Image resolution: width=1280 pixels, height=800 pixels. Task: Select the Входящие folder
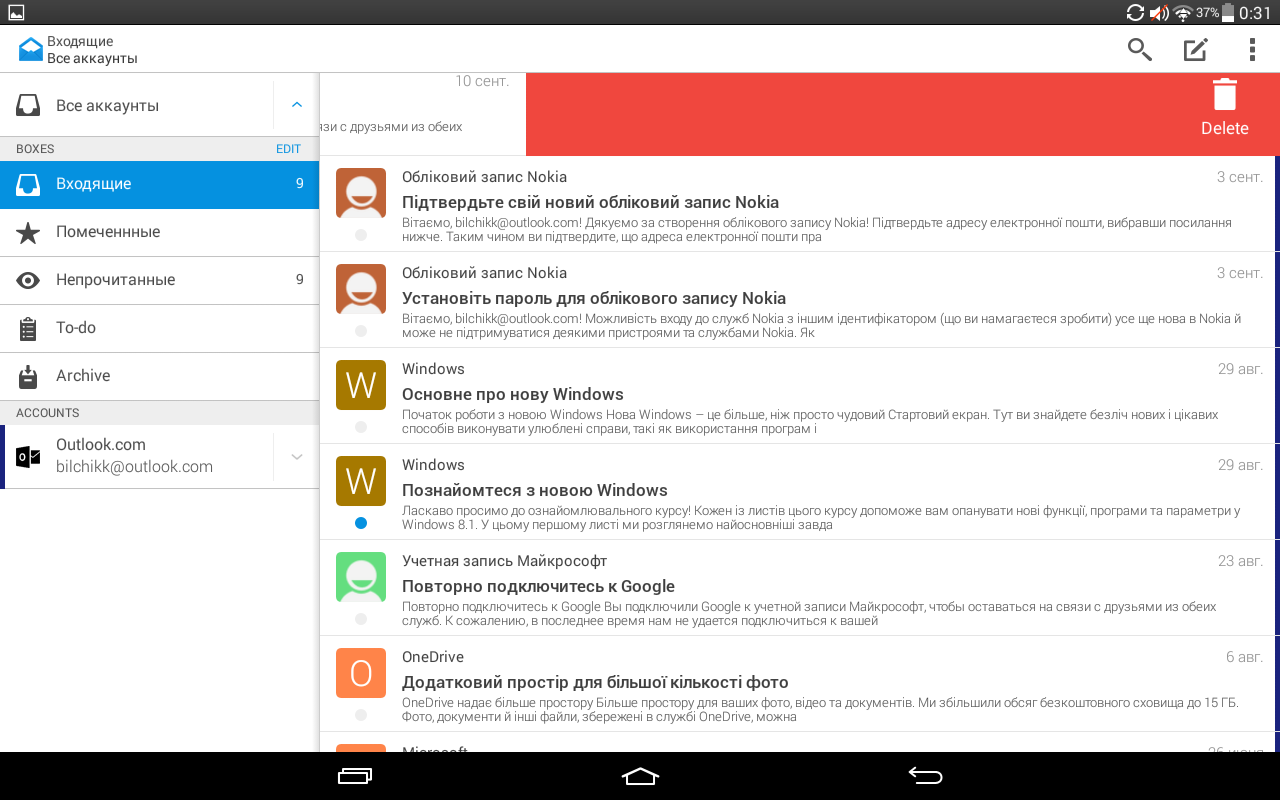click(160, 184)
